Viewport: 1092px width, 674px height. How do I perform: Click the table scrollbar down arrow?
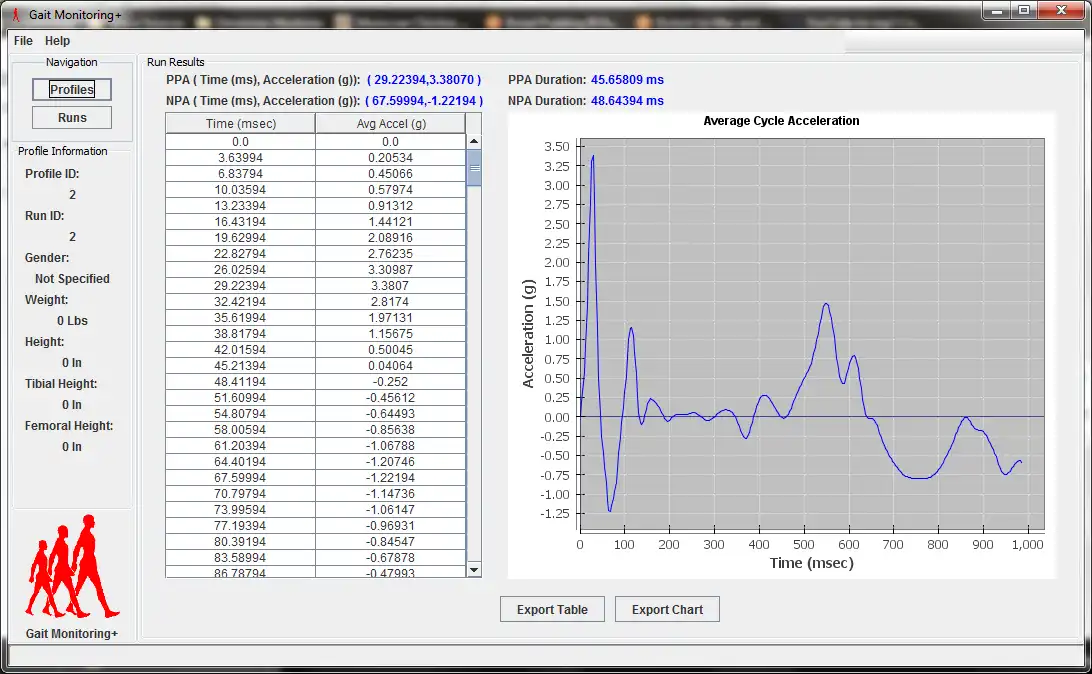coord(474,570)
